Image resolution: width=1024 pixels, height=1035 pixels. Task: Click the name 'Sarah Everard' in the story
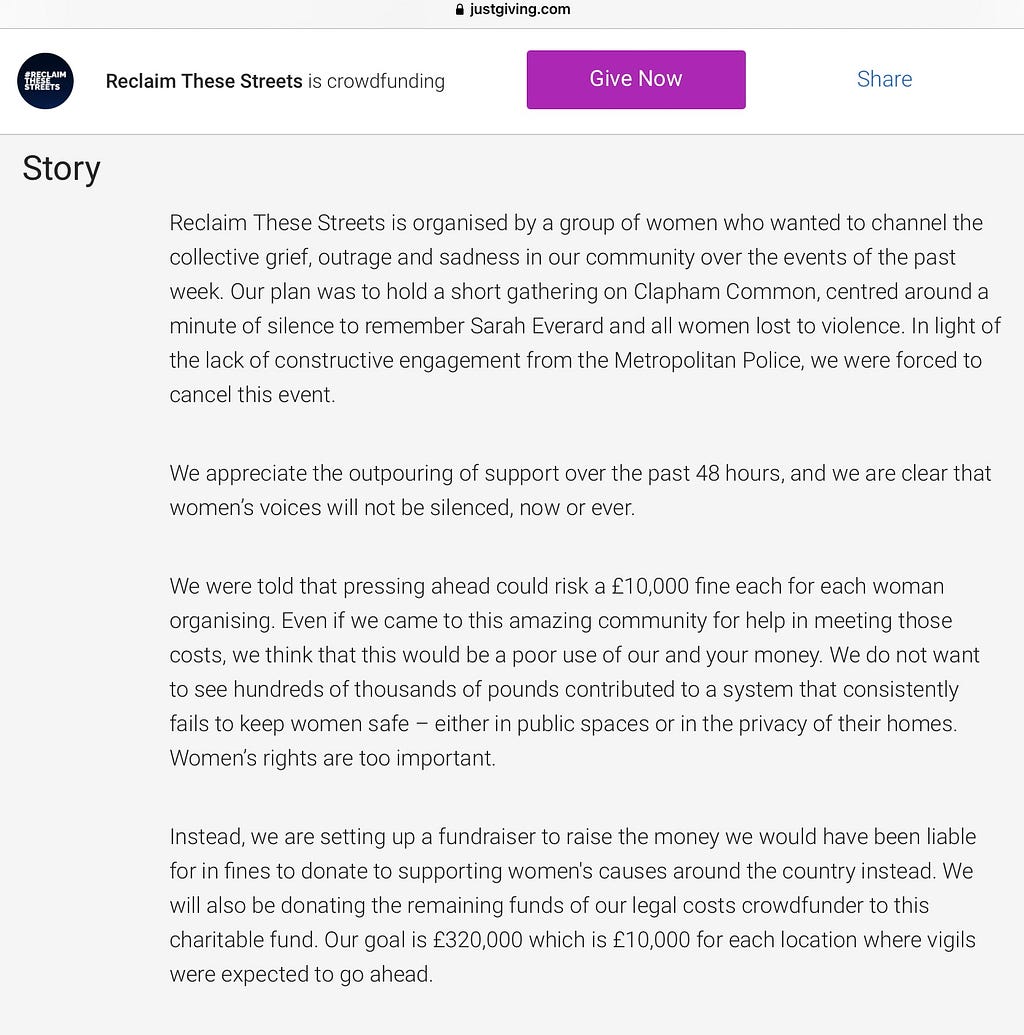tap(537, 326)
